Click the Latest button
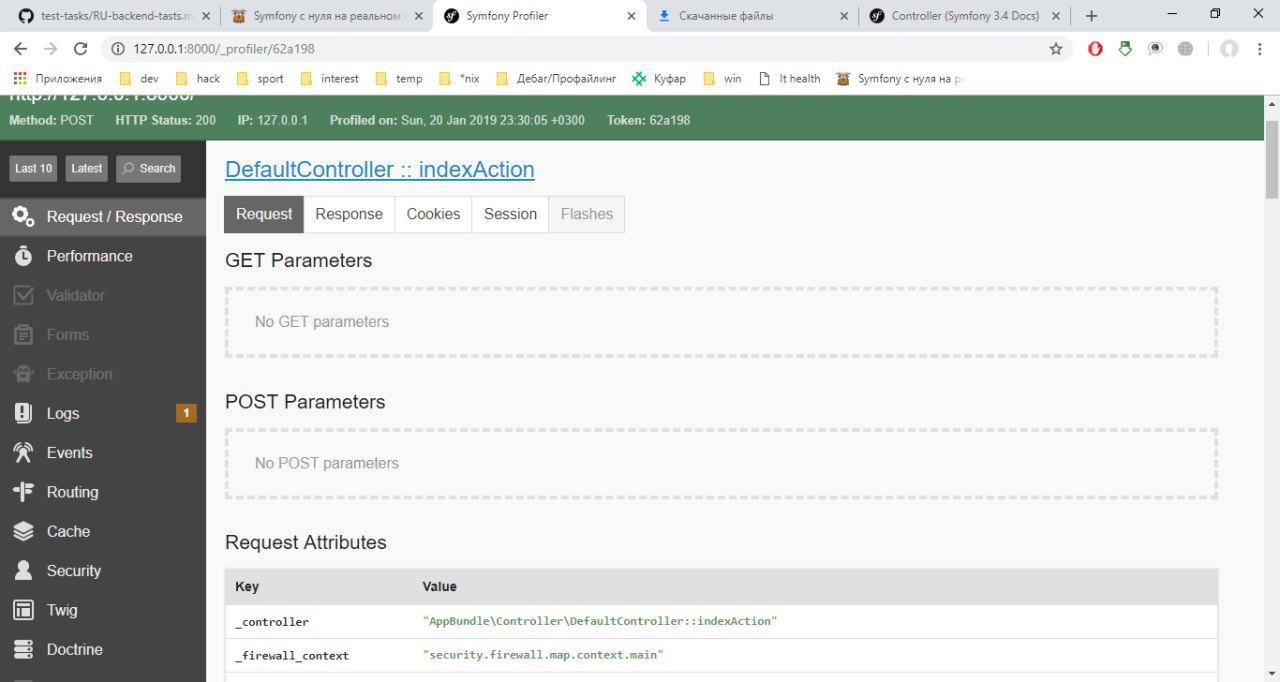Image resolution: width=1280 pixels, height=682 pixels. pyautogui.click(x=87, y=168)
